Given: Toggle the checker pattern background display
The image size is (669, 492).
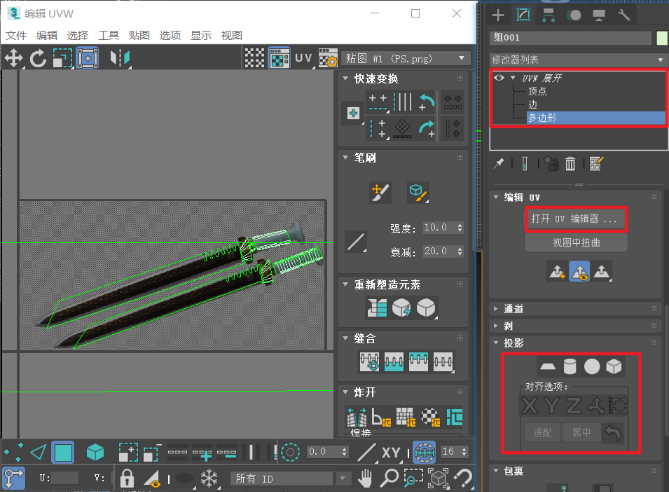Looking at the screenshot, I should coord(255,58).
